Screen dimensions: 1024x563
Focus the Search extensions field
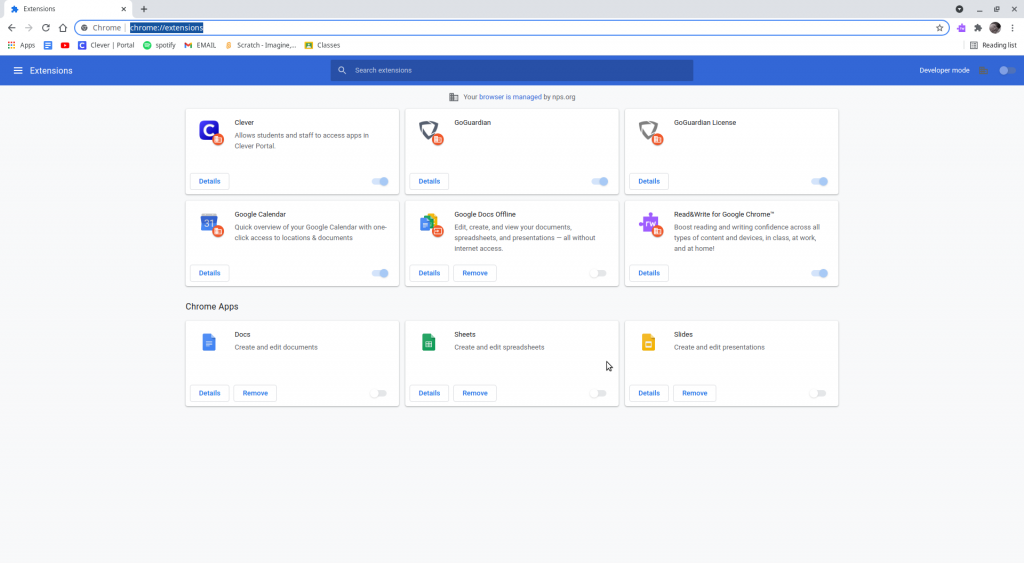pos(512,71)
